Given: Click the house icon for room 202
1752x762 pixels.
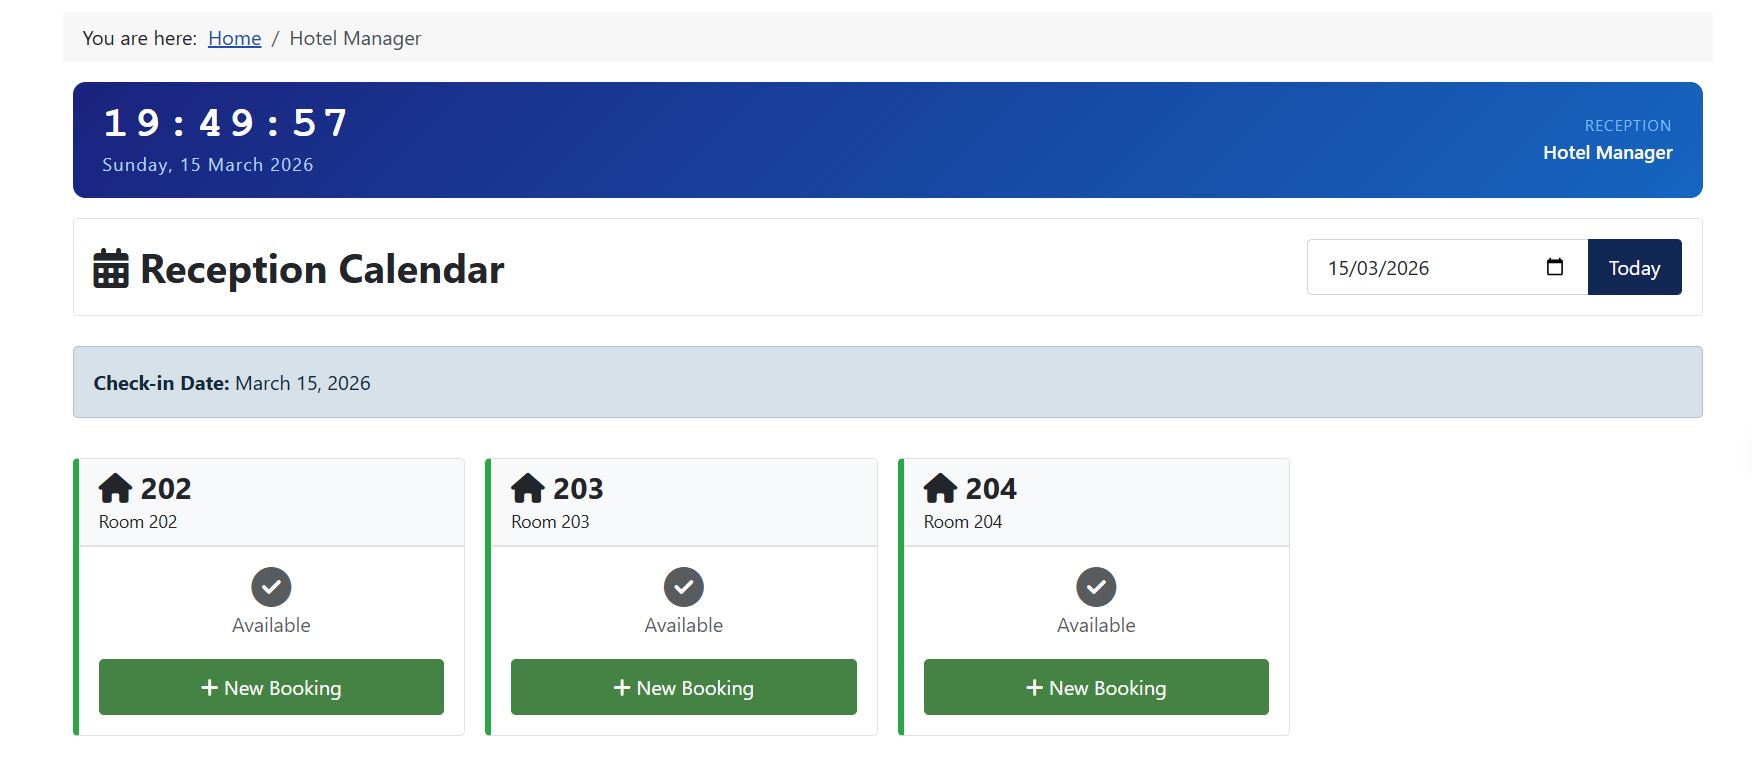Looking at the screenshot, I should [116, 488].
